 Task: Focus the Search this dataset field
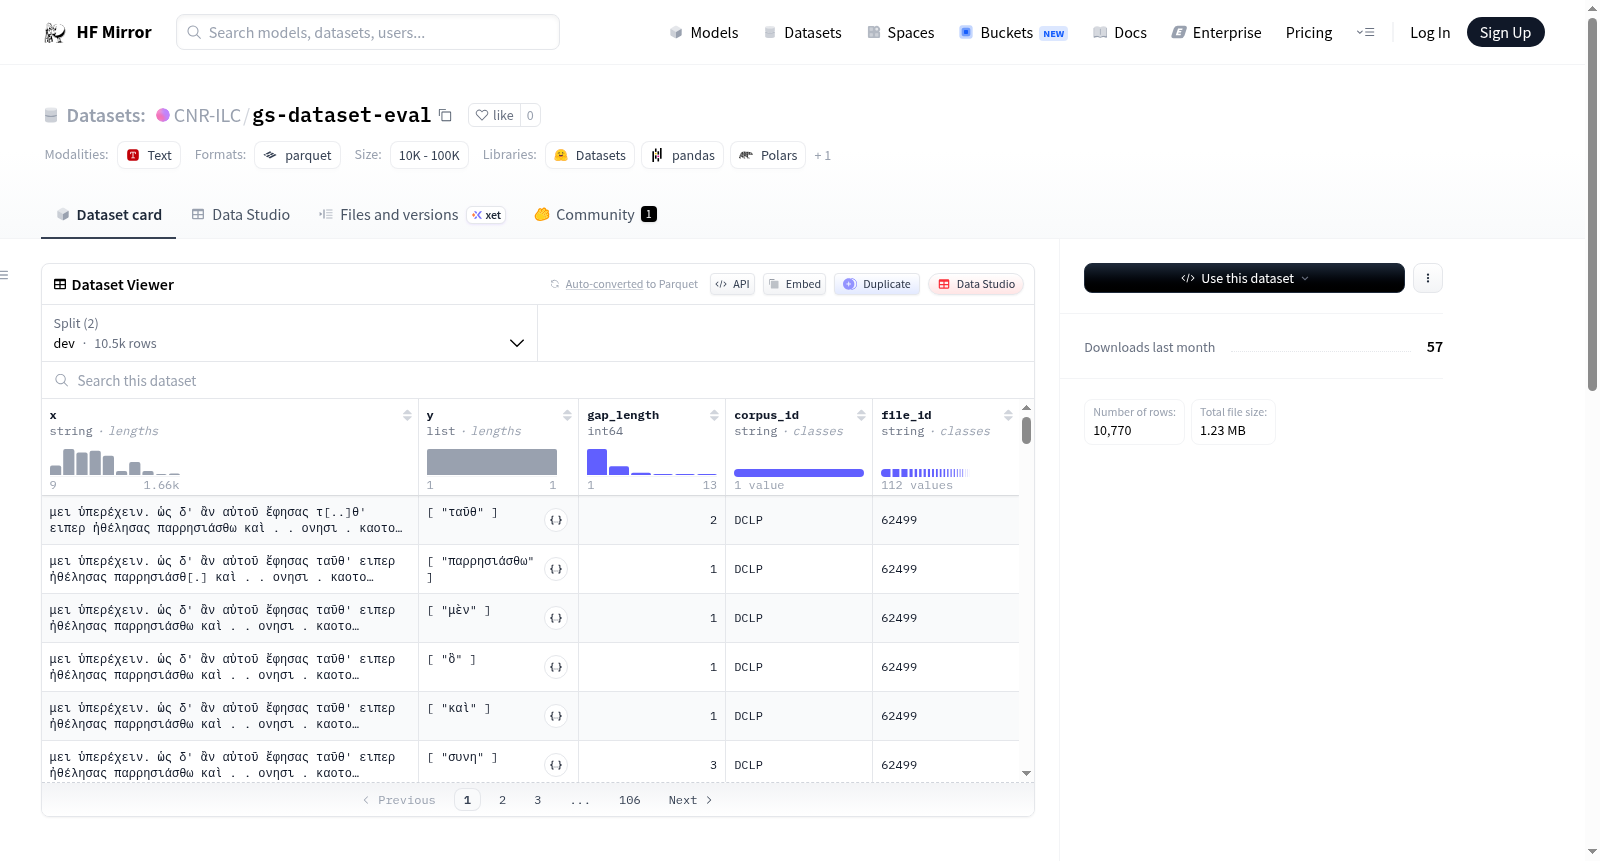tap(538, 381)
